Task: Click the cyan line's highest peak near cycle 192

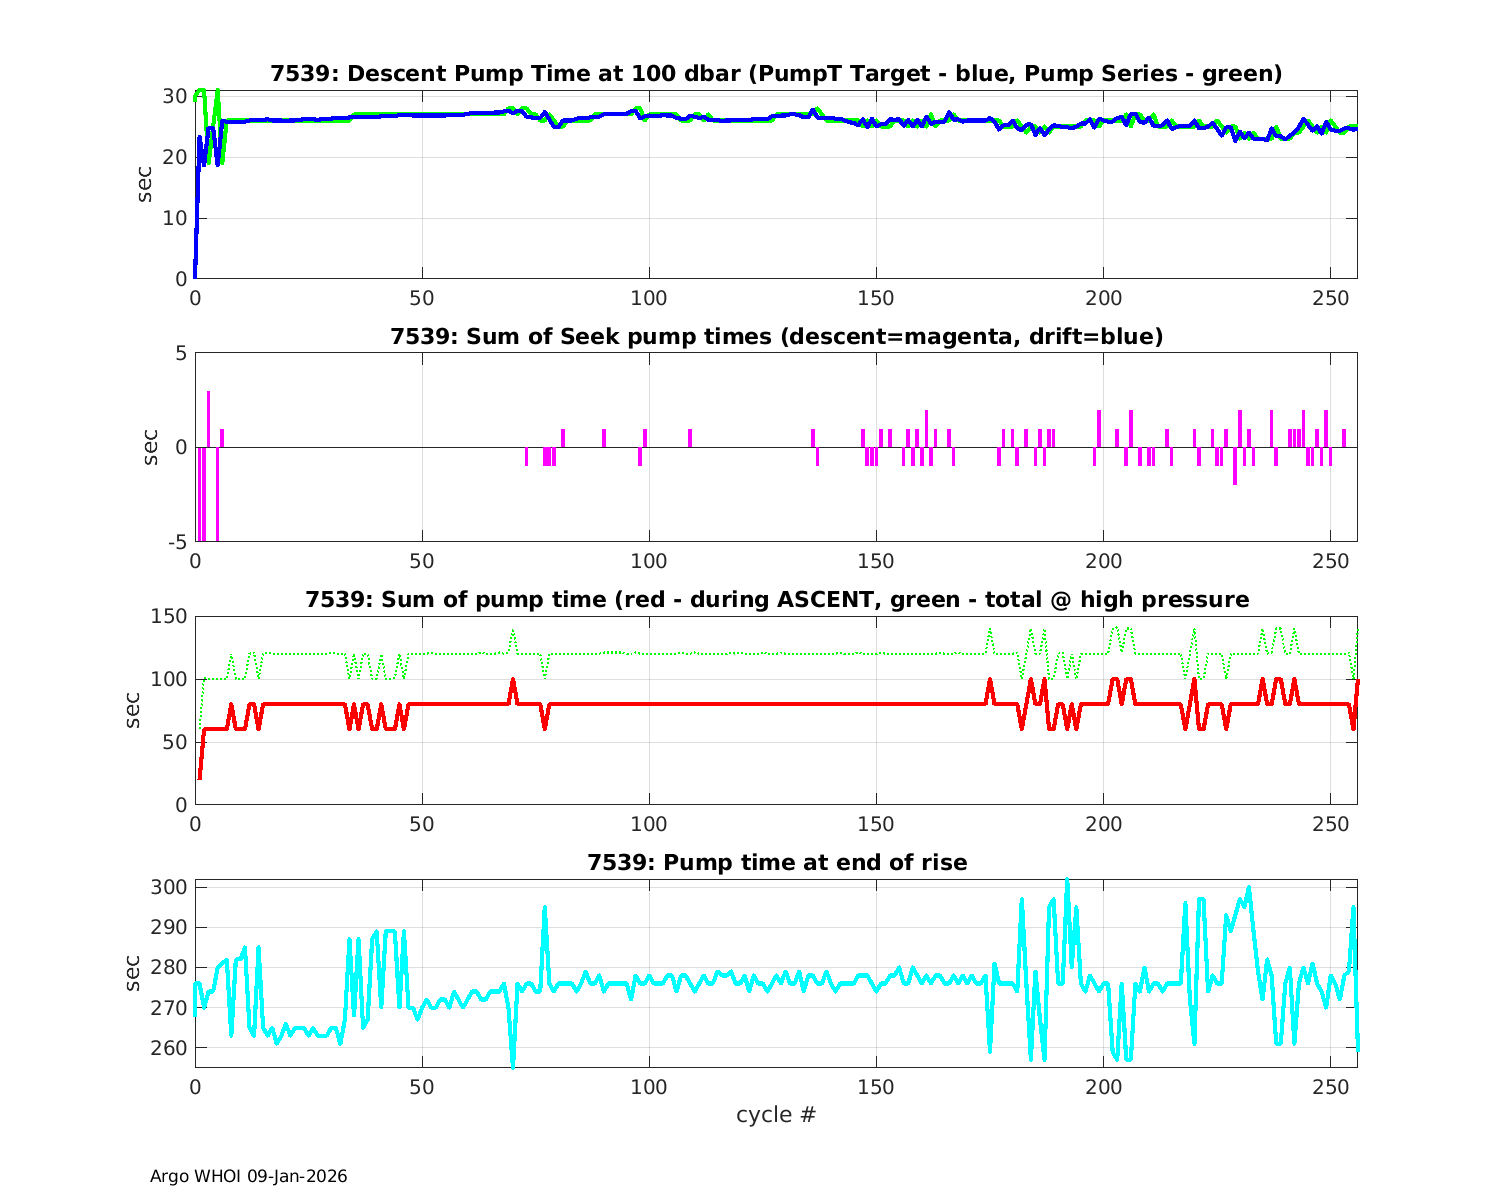Action: tap(1067, 882)
